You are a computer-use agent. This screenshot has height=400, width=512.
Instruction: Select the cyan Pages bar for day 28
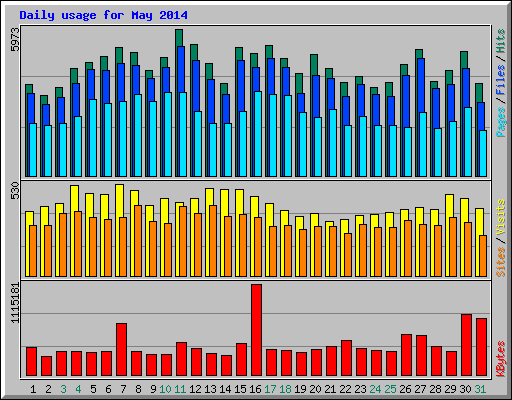point(438,152)
